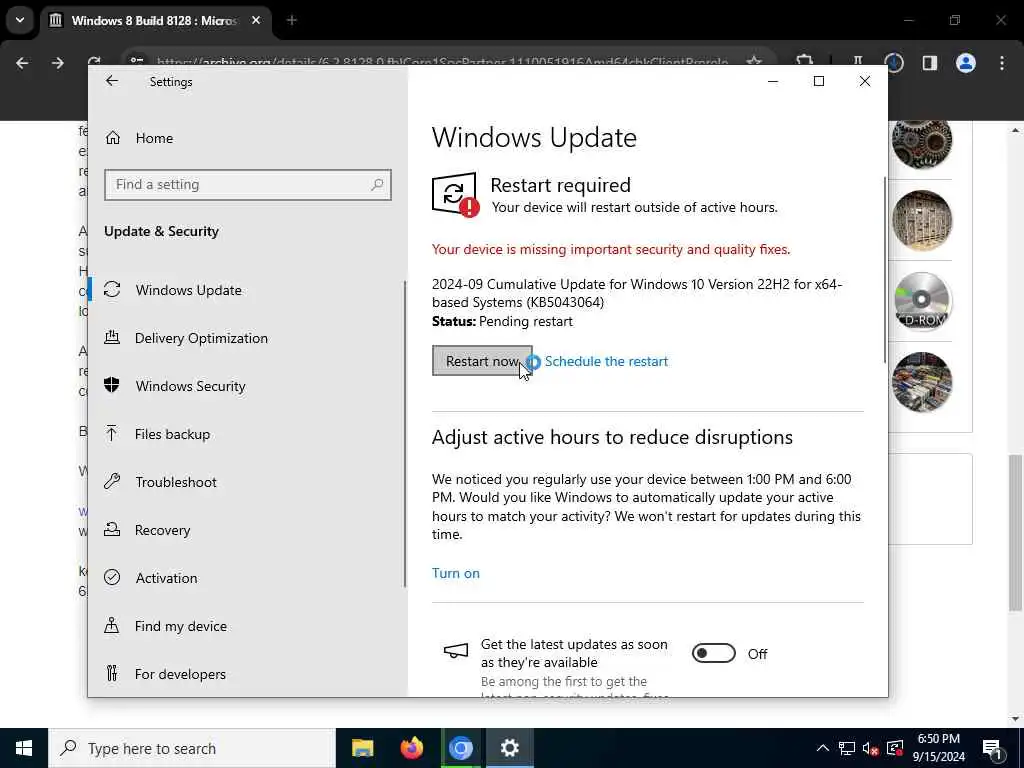Open Firefox from the taskbar
The image size is (1024, 768).
[411, 748]
